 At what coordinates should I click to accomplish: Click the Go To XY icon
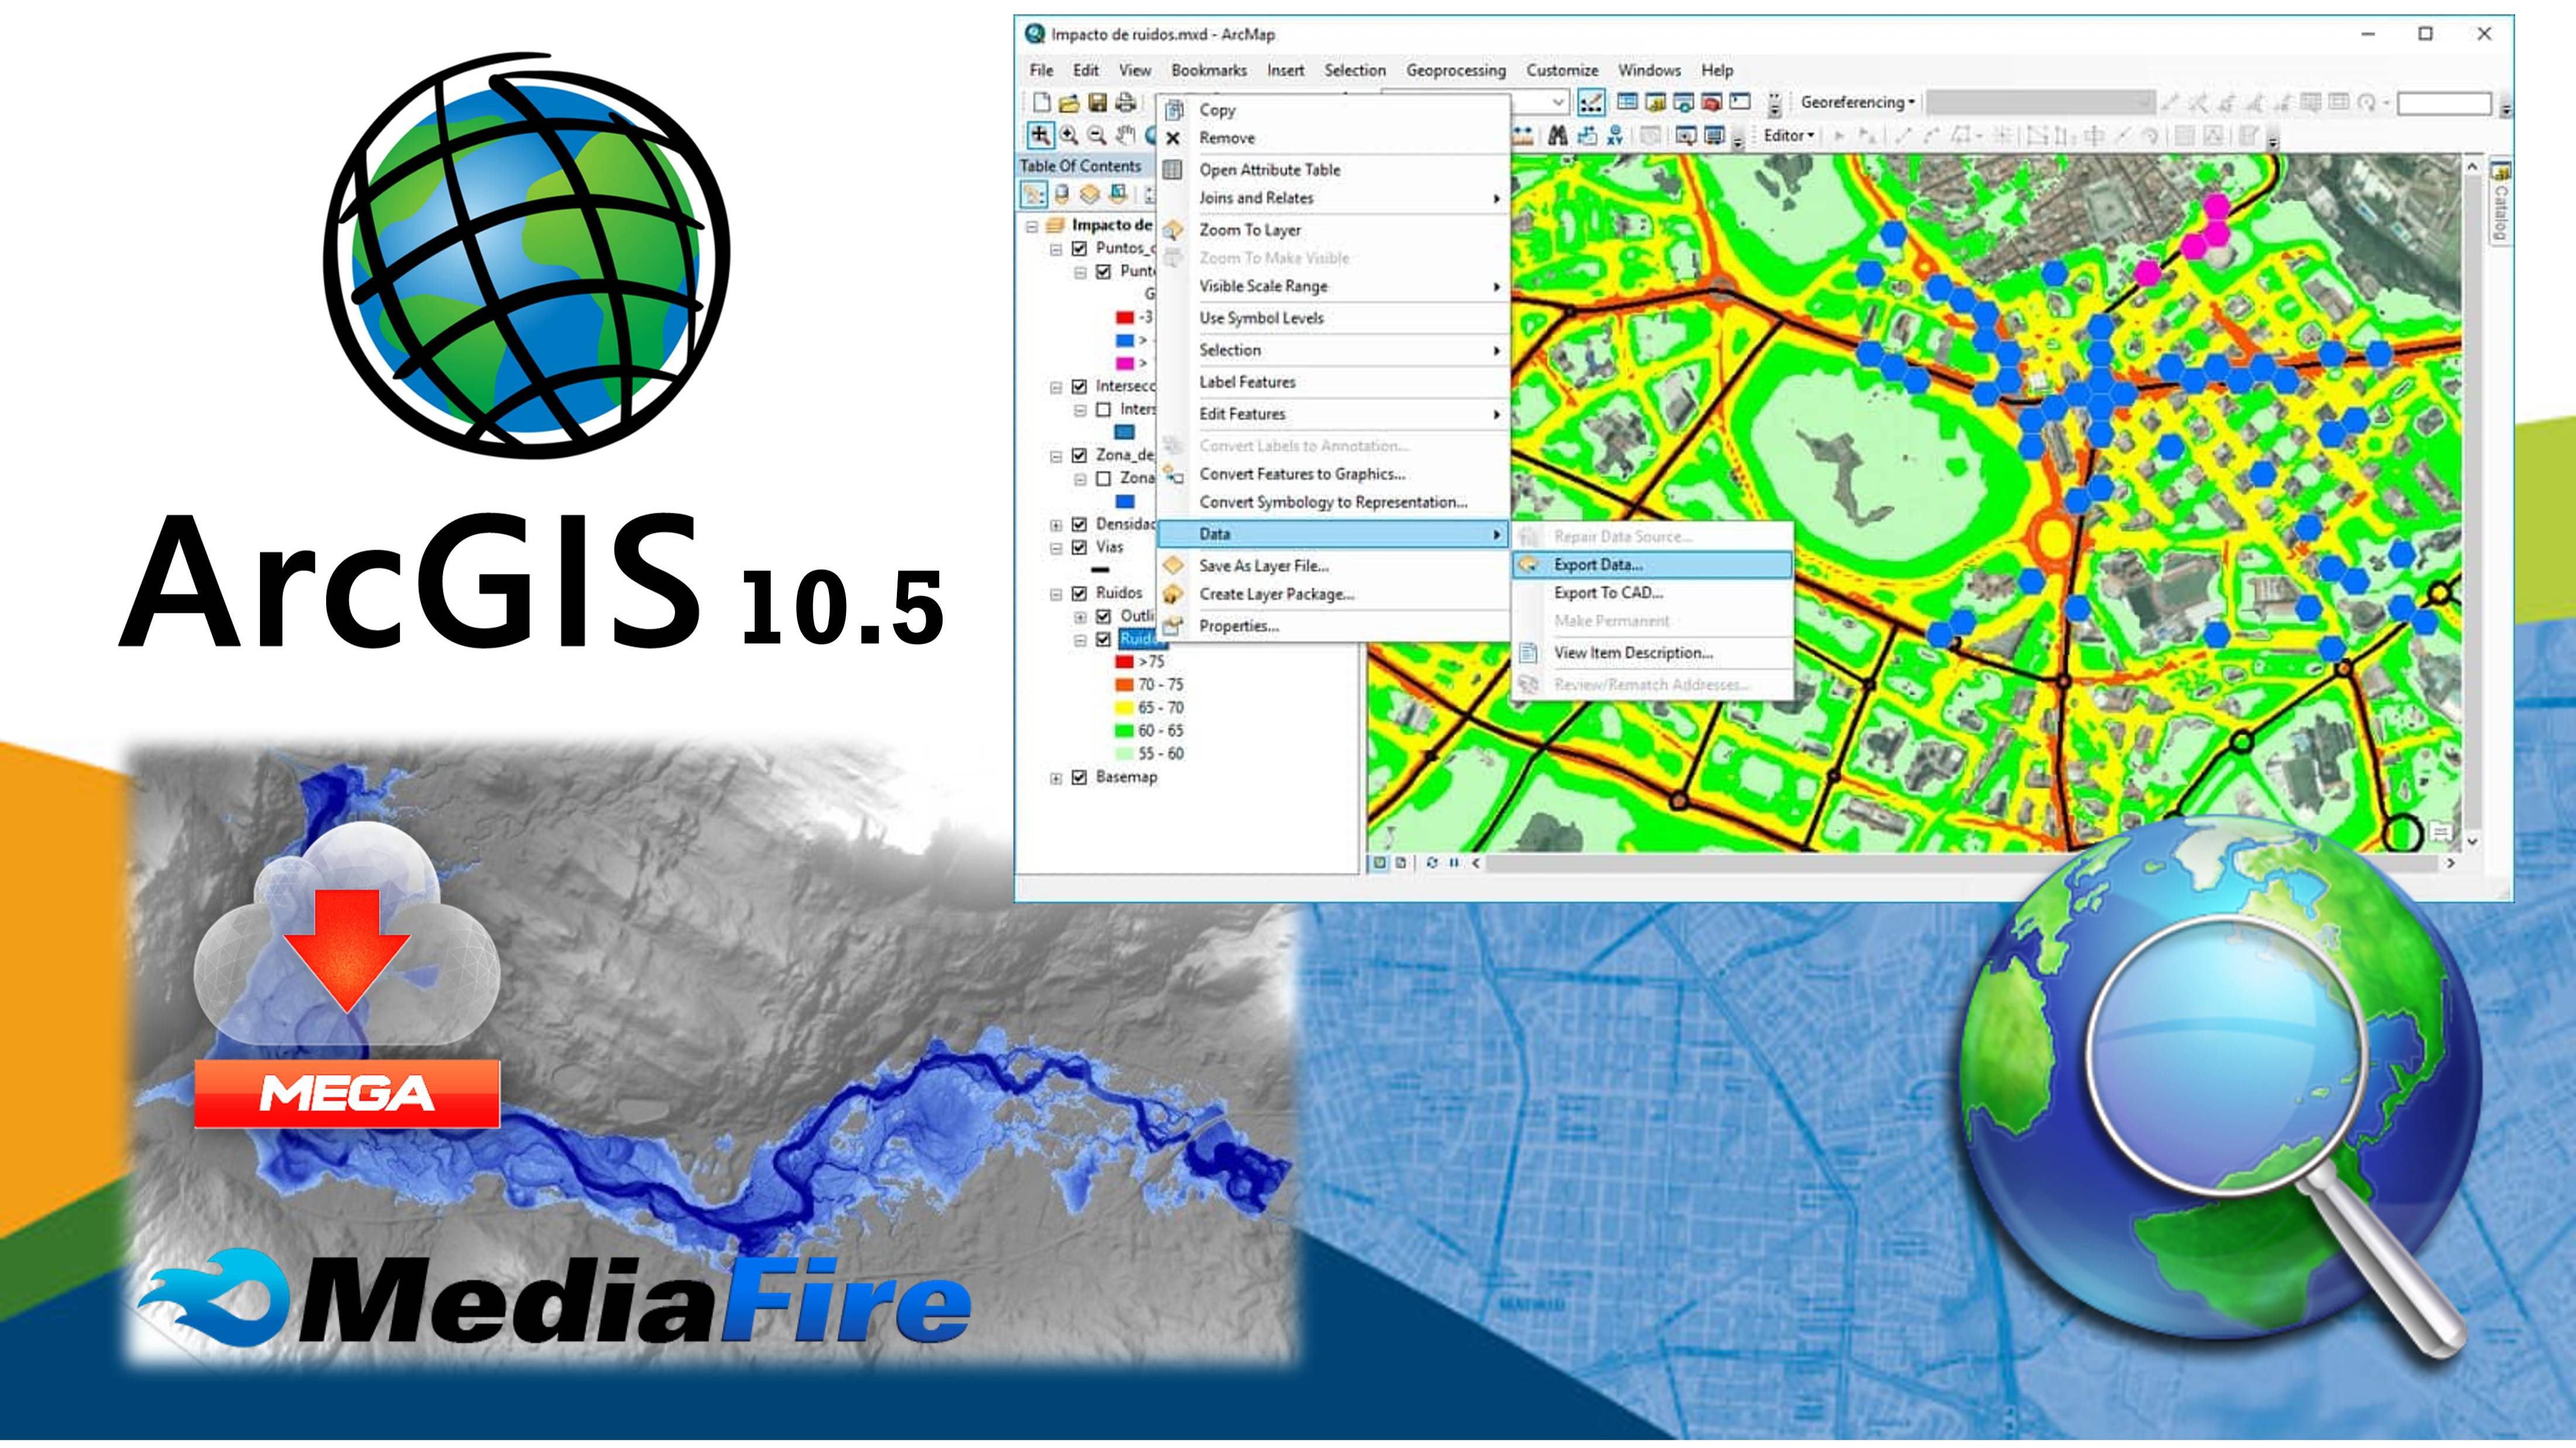click(x=1615, y=136)
